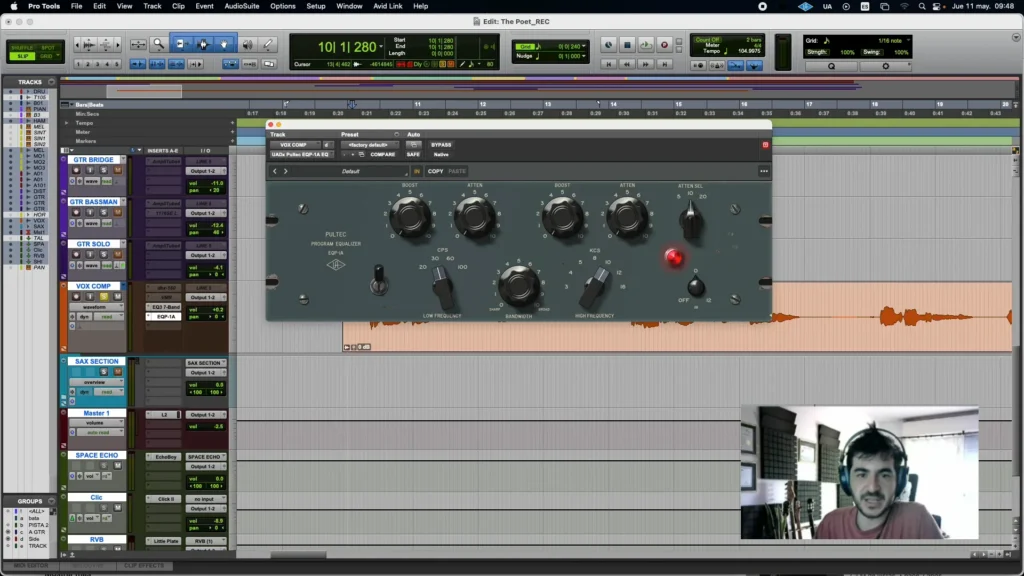Open the Track menu
Viewport: 1024px width, 576px height.
tap(152, 7)
